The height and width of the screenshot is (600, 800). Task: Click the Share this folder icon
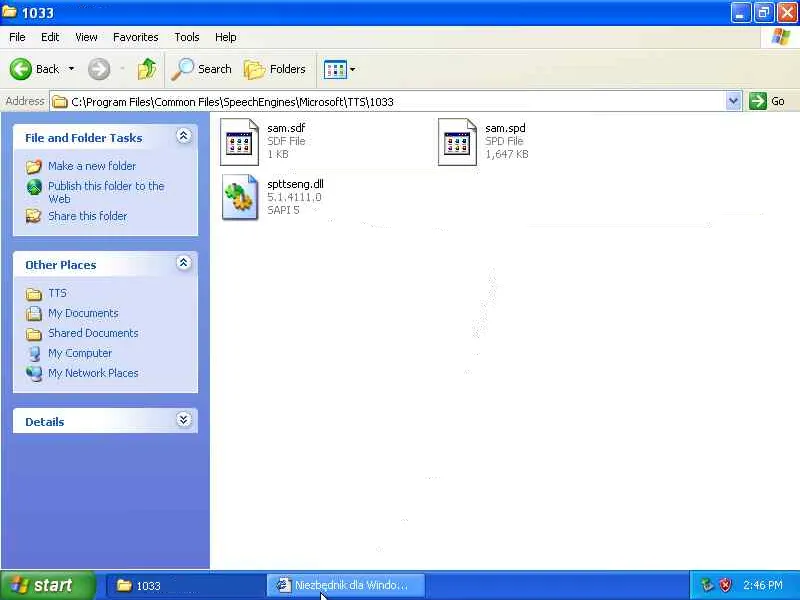(x=34, y=216)
